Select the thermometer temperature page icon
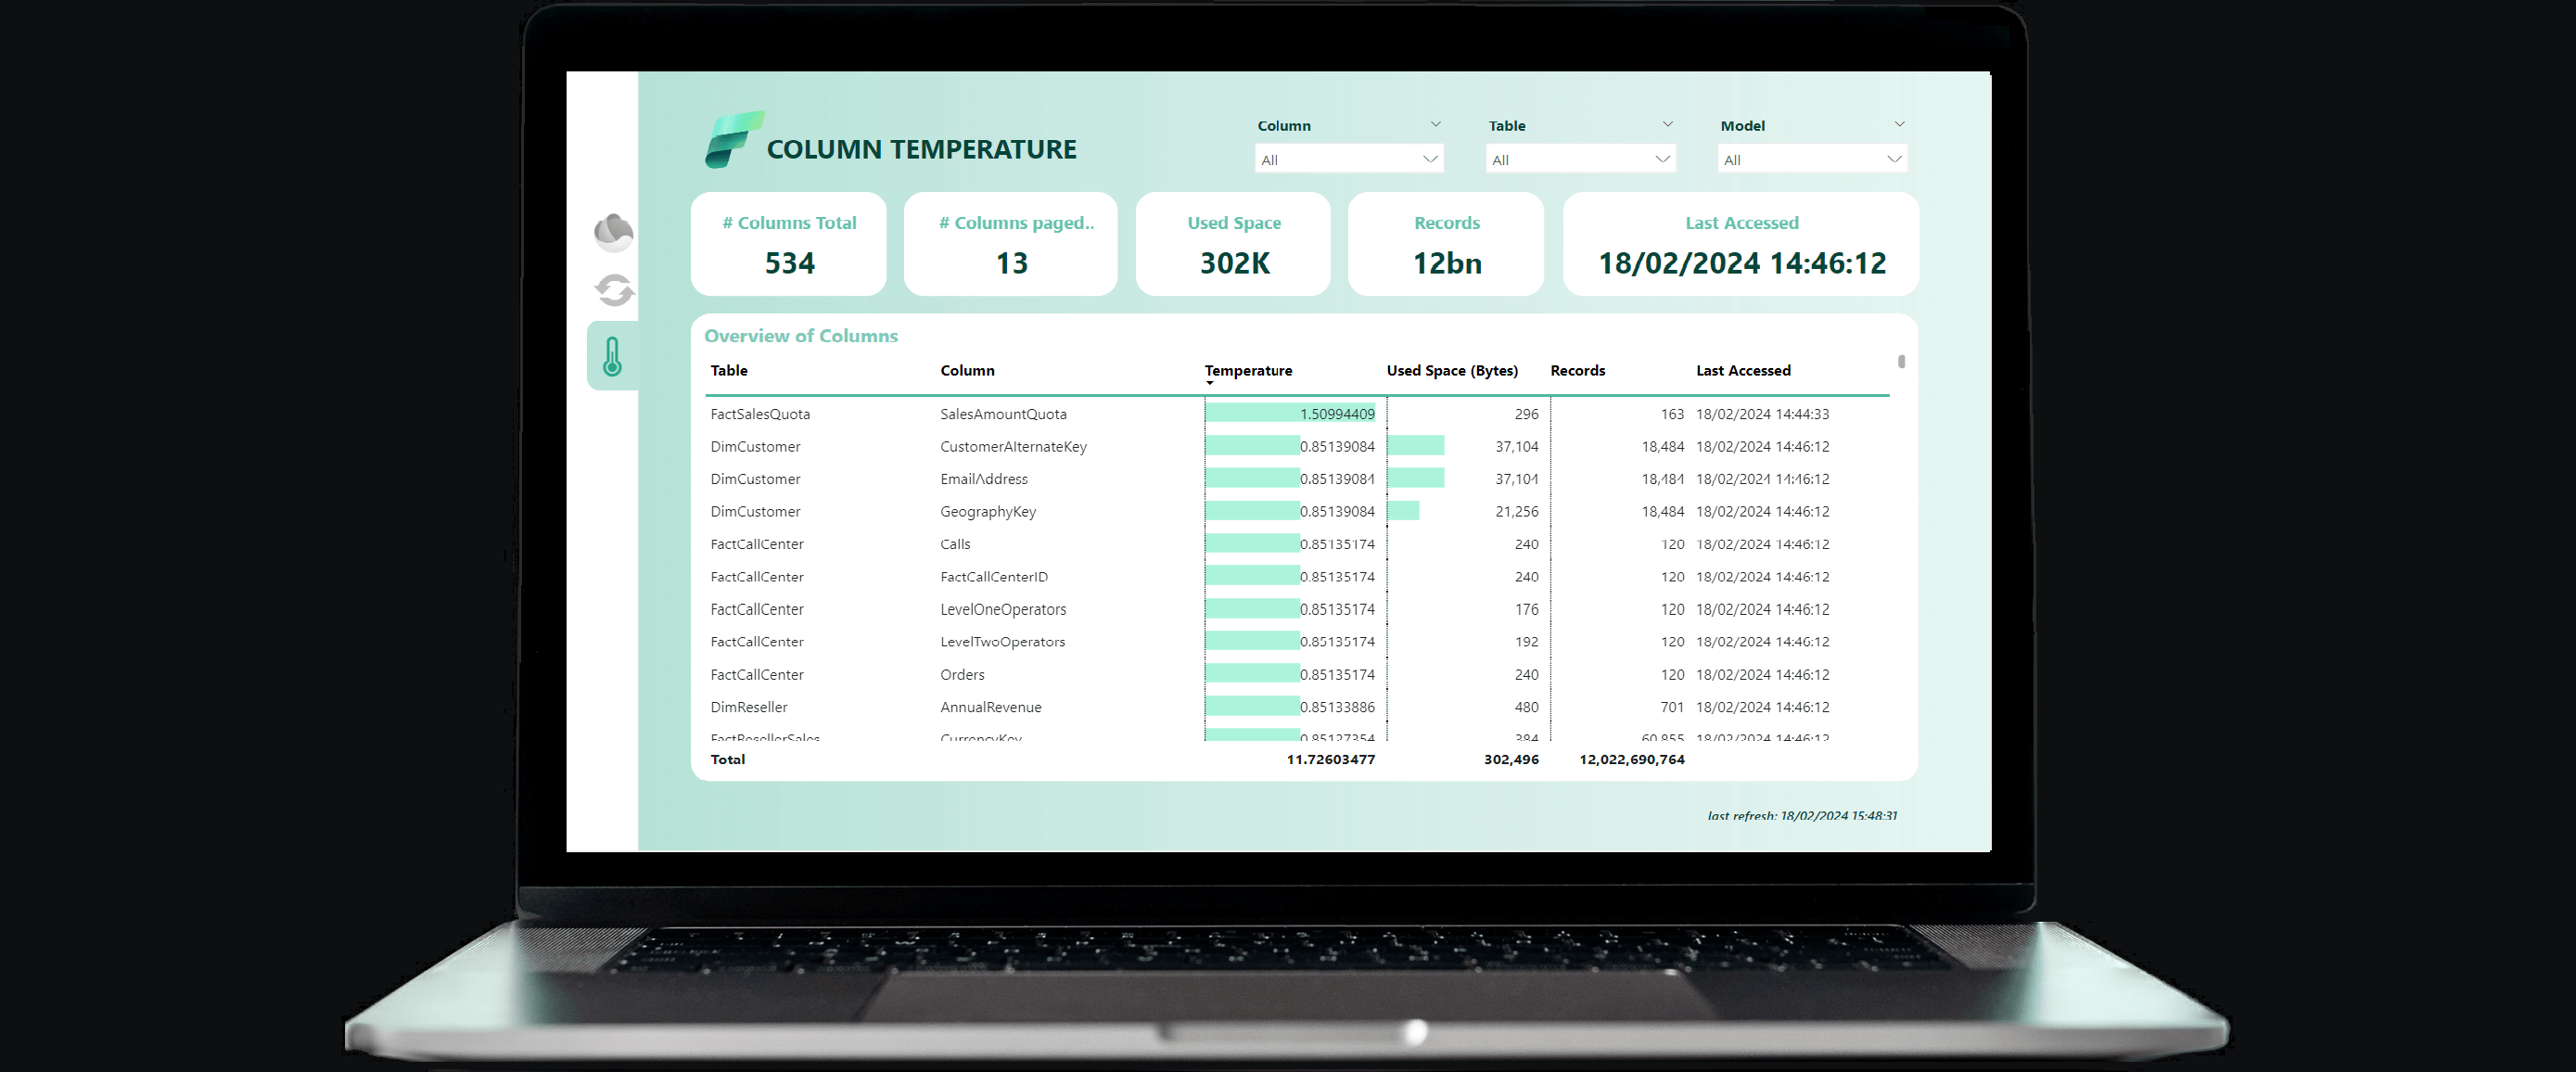Image resolution: width=2576 pixels, height=1072 pixels. [612, 356]
